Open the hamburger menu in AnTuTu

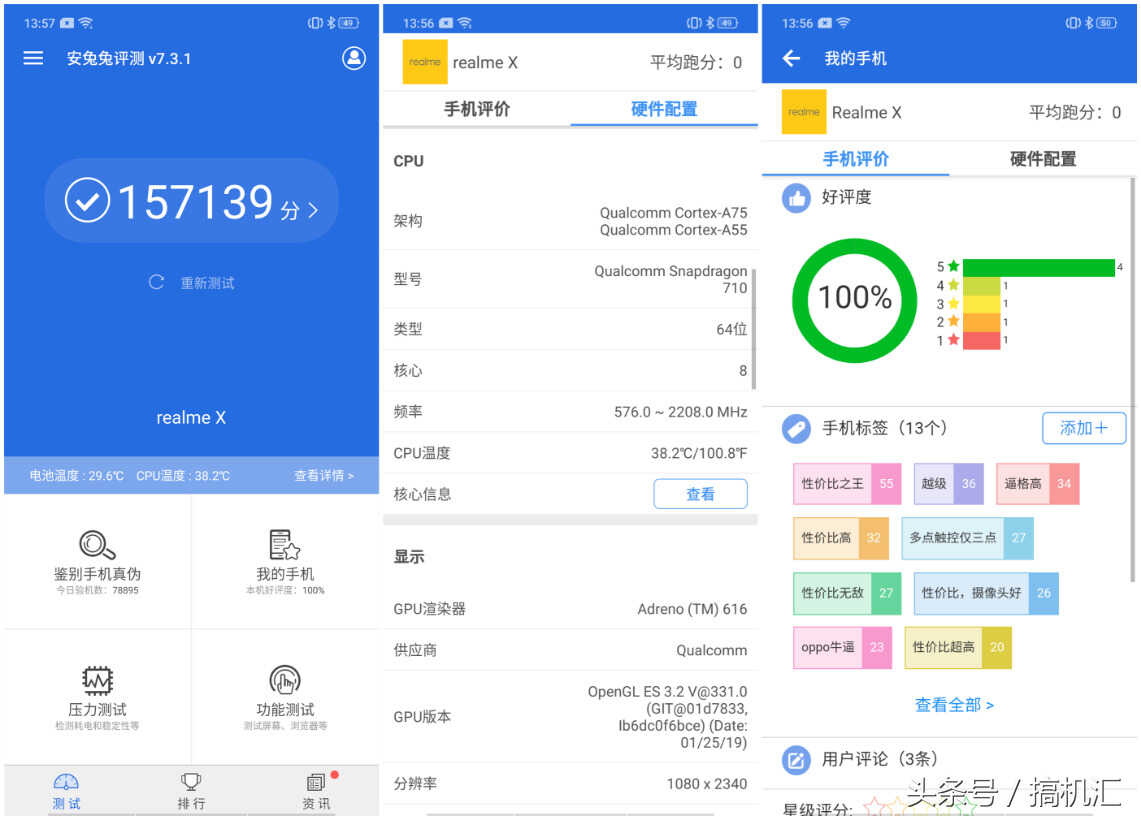[x=33, y=58]
